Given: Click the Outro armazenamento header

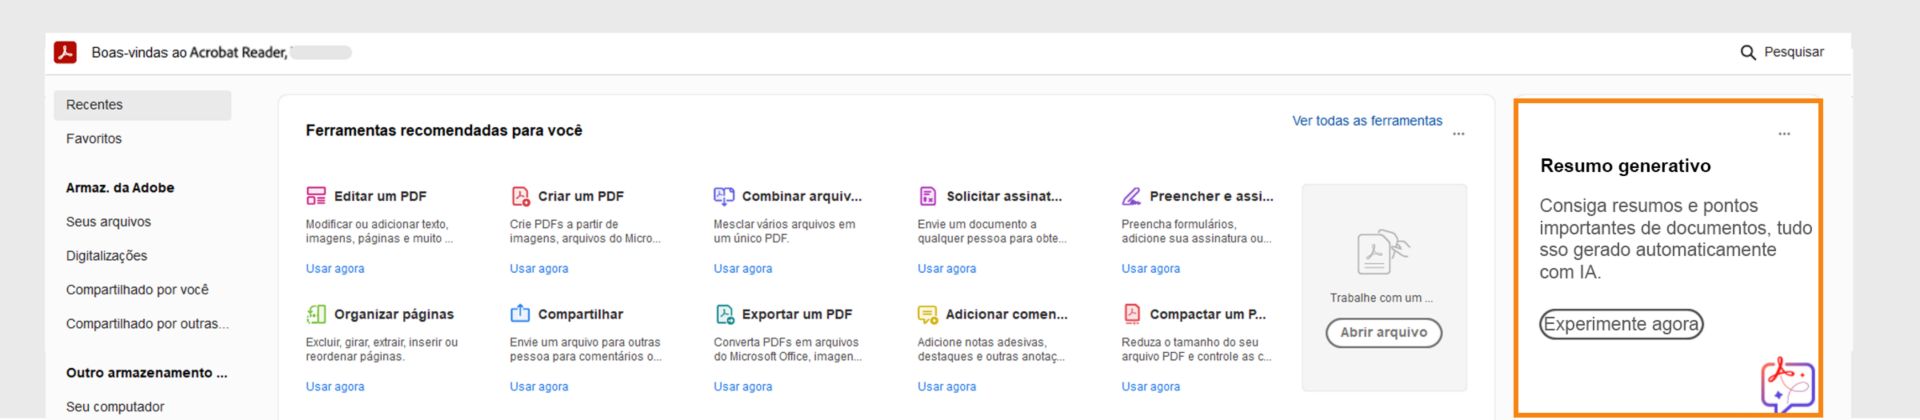Looking at the screenshot, I should click(147, 373).
